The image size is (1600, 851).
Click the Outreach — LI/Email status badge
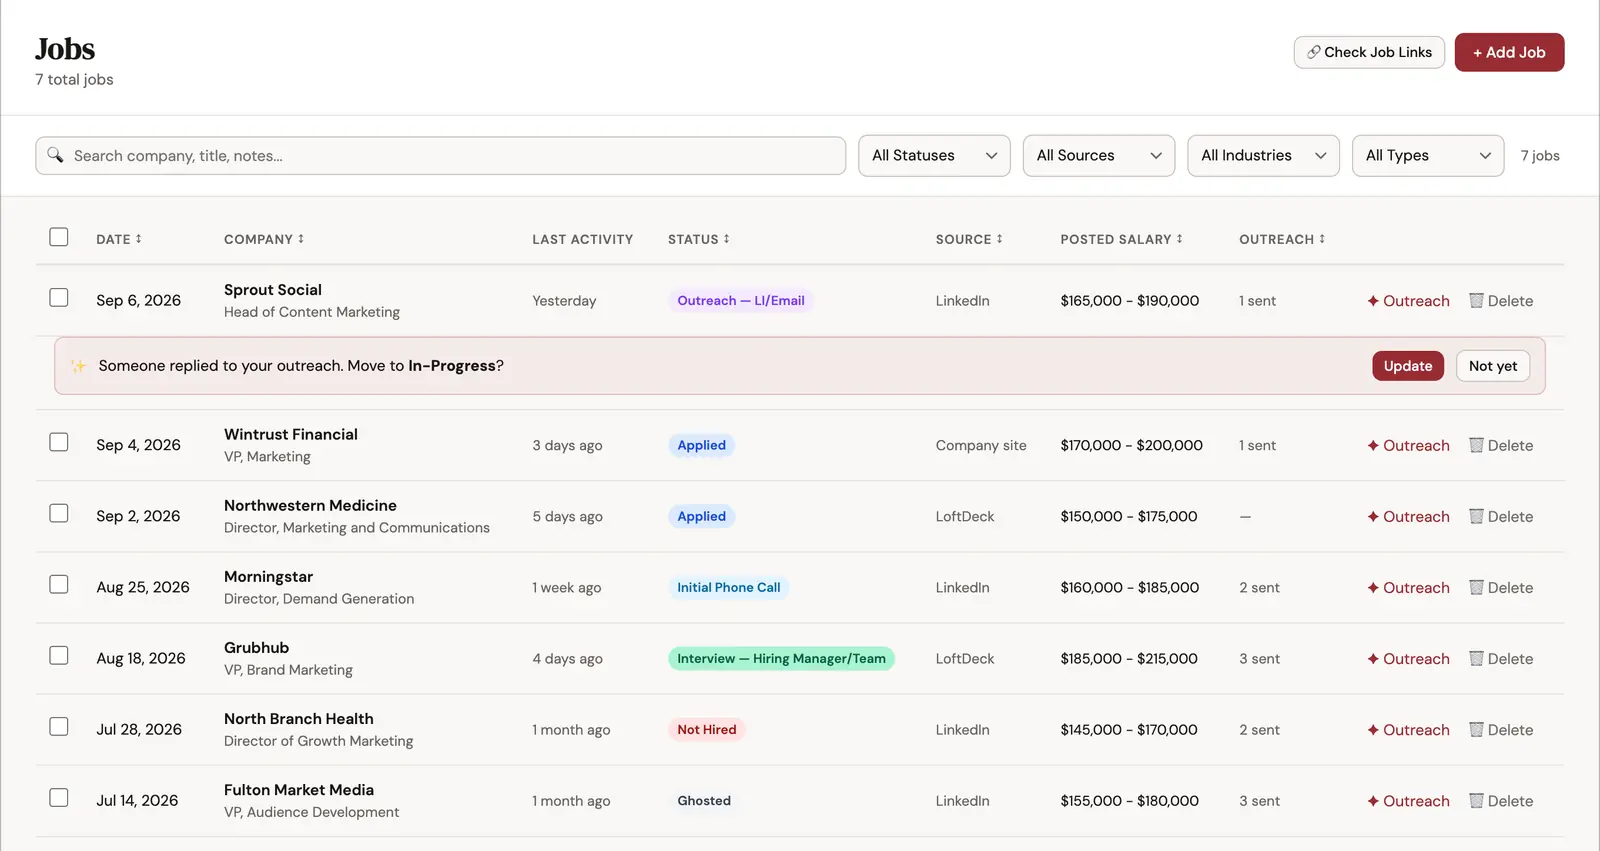(x=741, y=301)
